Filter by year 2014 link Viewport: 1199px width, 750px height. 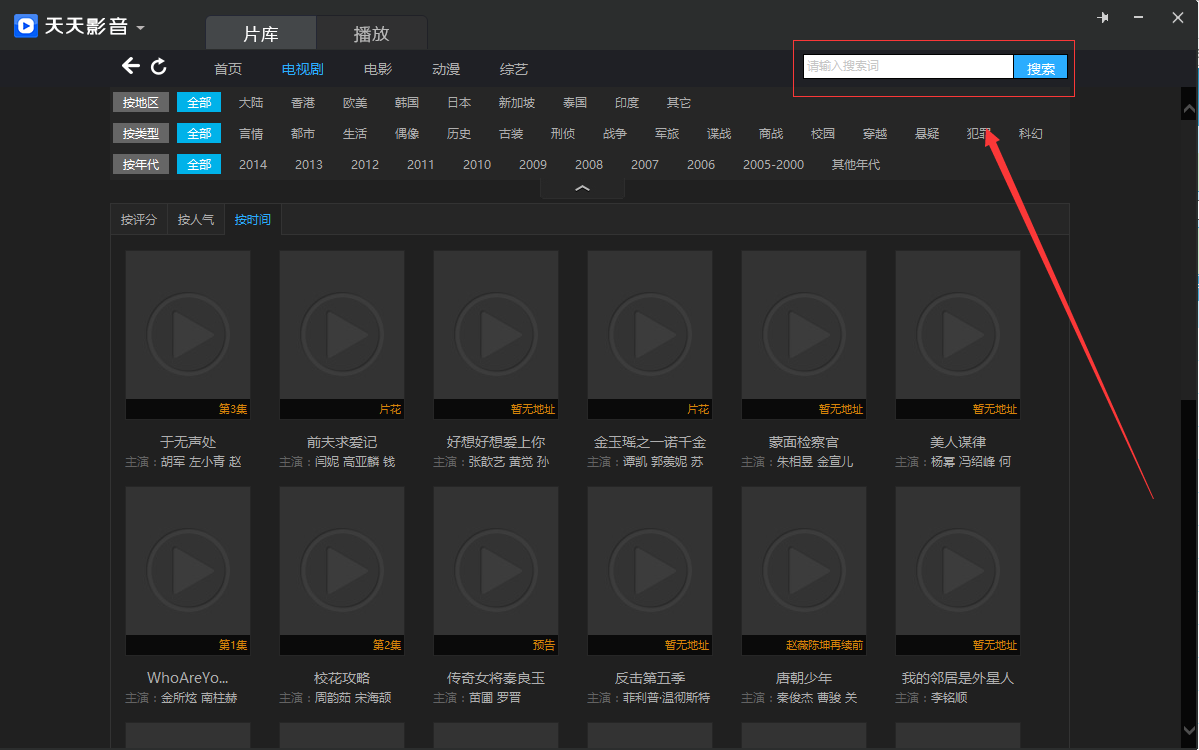(253, 164)
